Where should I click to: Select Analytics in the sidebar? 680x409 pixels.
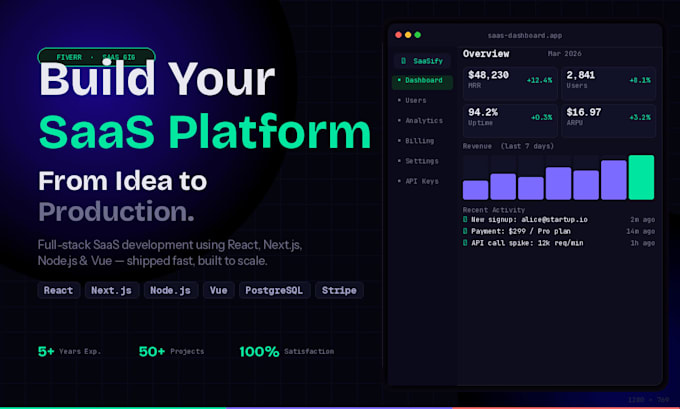coord(421,121)
